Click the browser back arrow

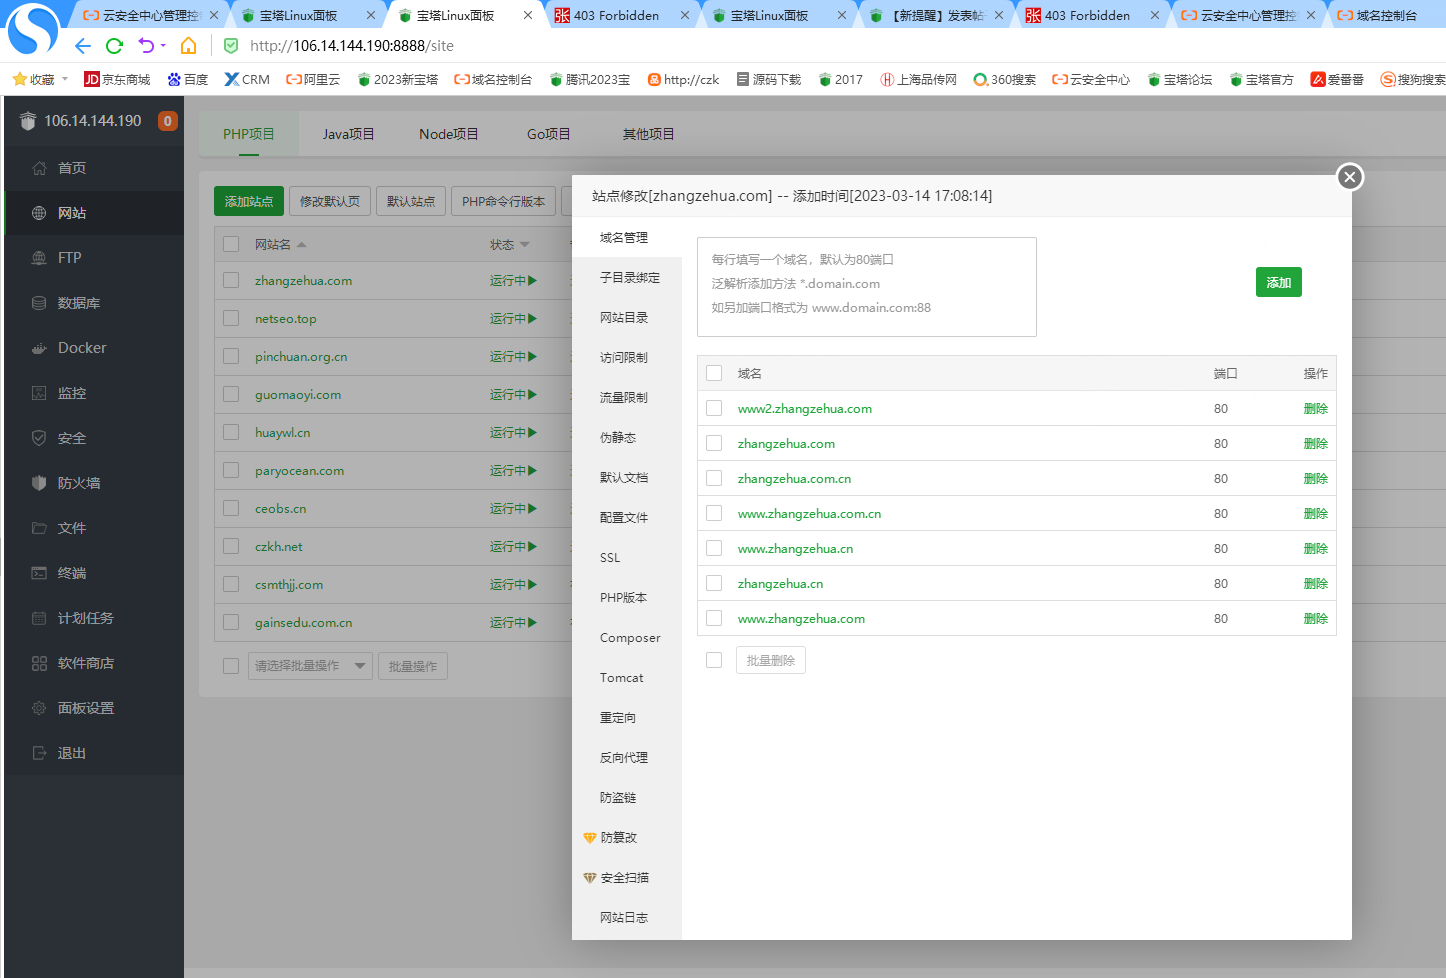tap(83, 46)
